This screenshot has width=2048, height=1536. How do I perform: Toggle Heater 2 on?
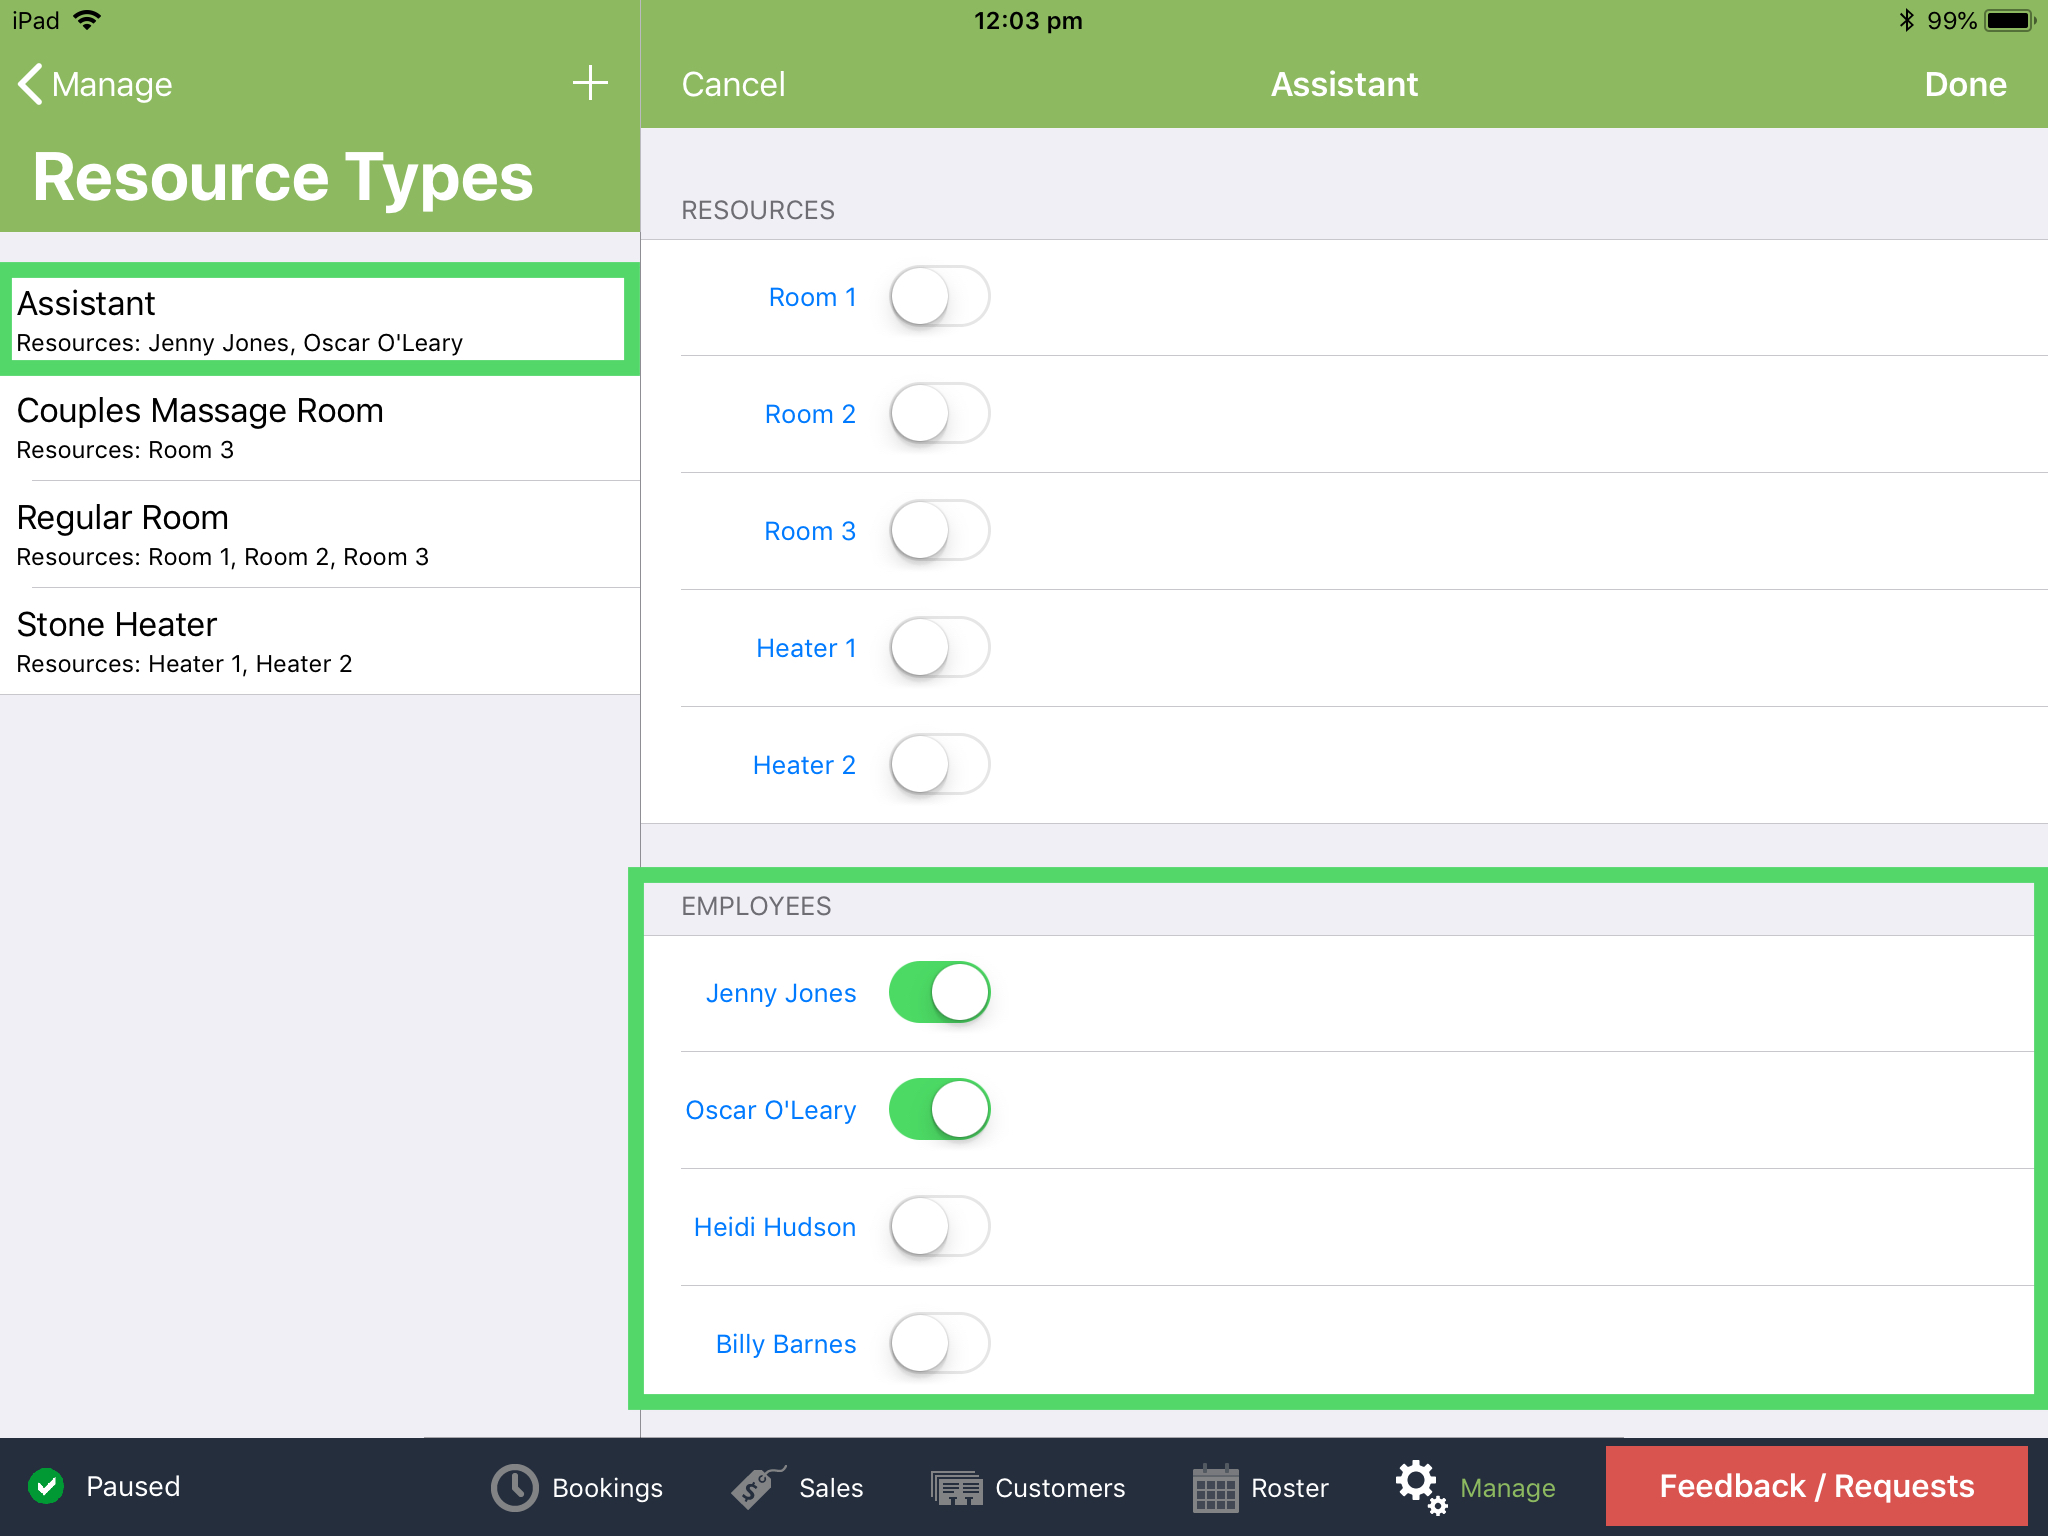click(x=938, y=764)
